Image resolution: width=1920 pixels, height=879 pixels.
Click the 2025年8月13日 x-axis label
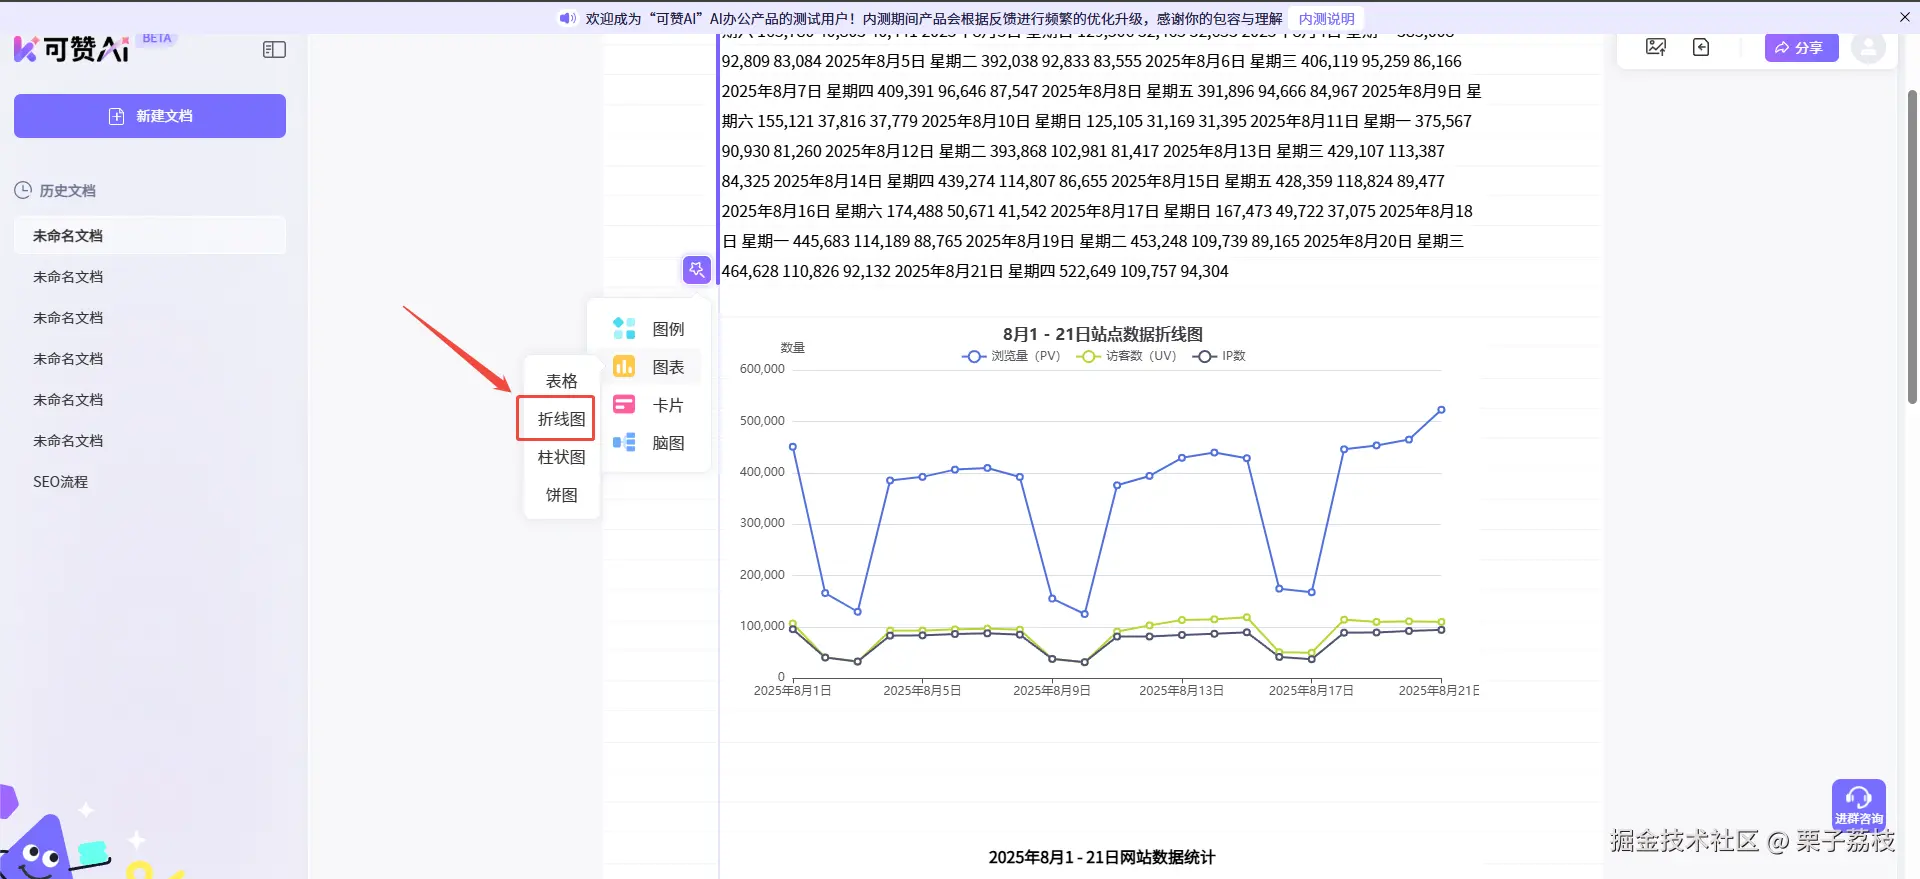1181,691
